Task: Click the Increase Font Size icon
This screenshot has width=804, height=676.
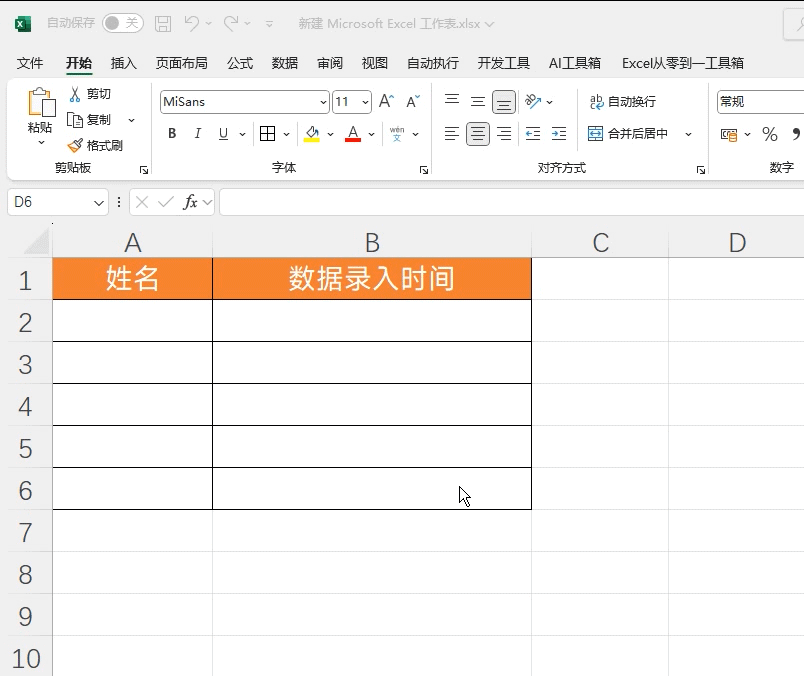Action: [x=386, y=102]
